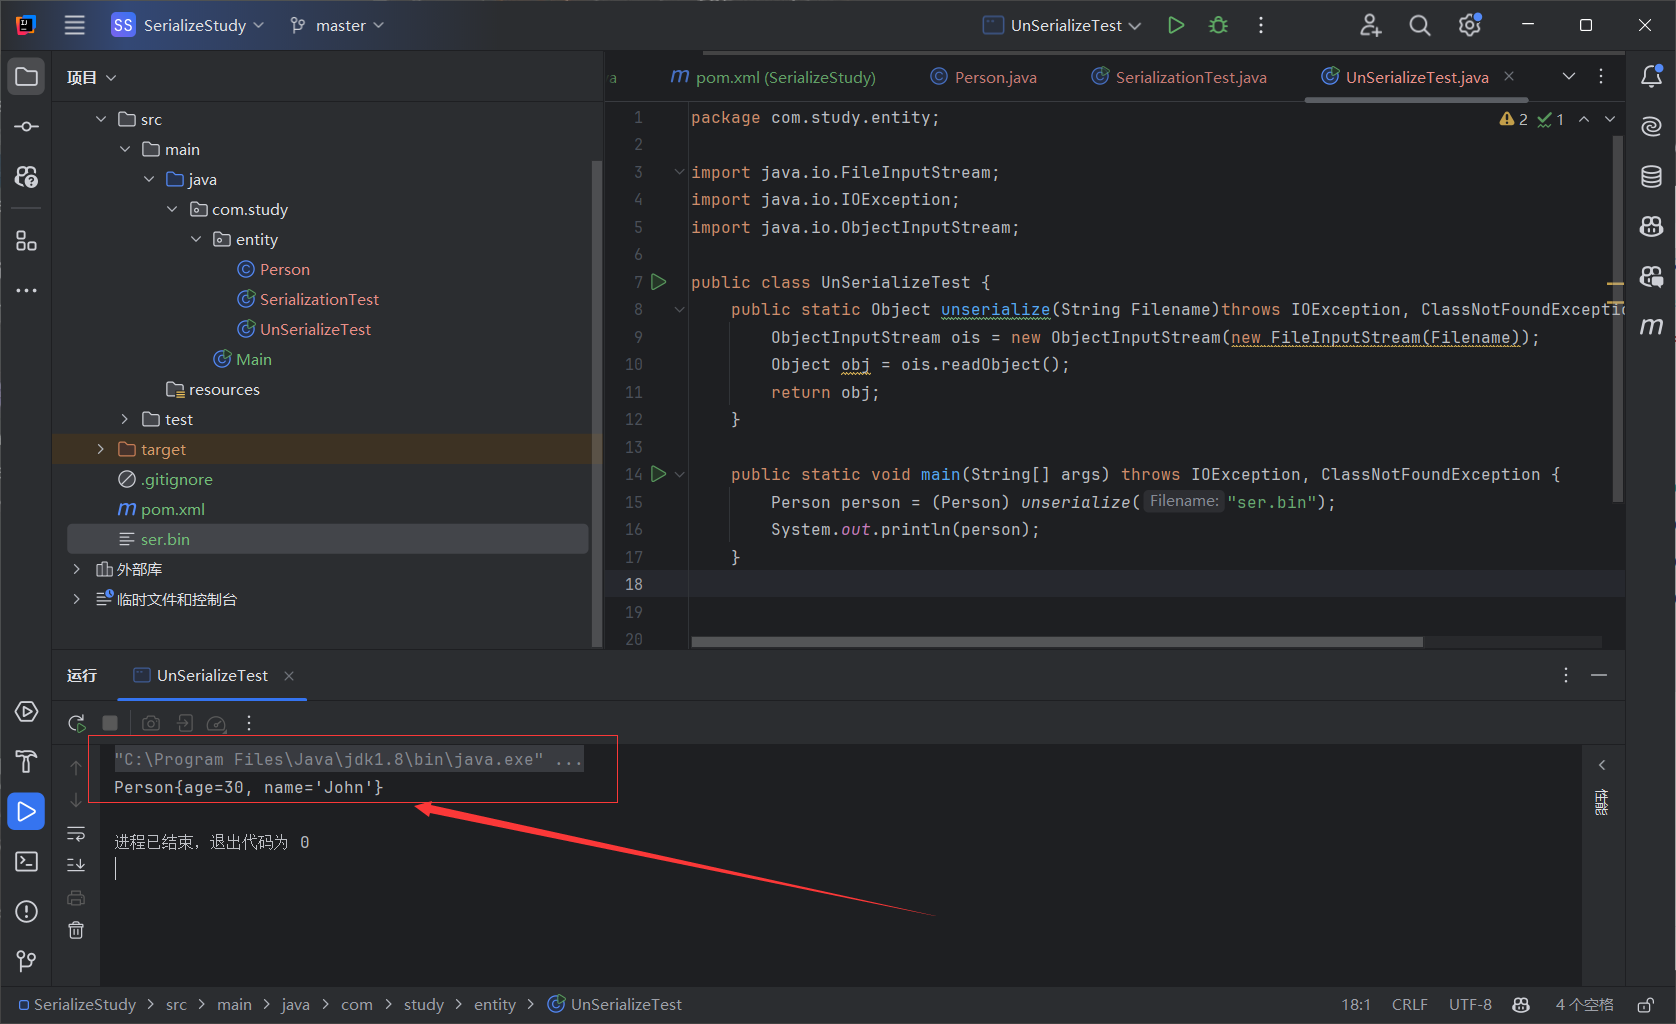Click UTF-8 encoding in status bar
This screenshot has height=1024, width=1676.
pos(1470,1005)
